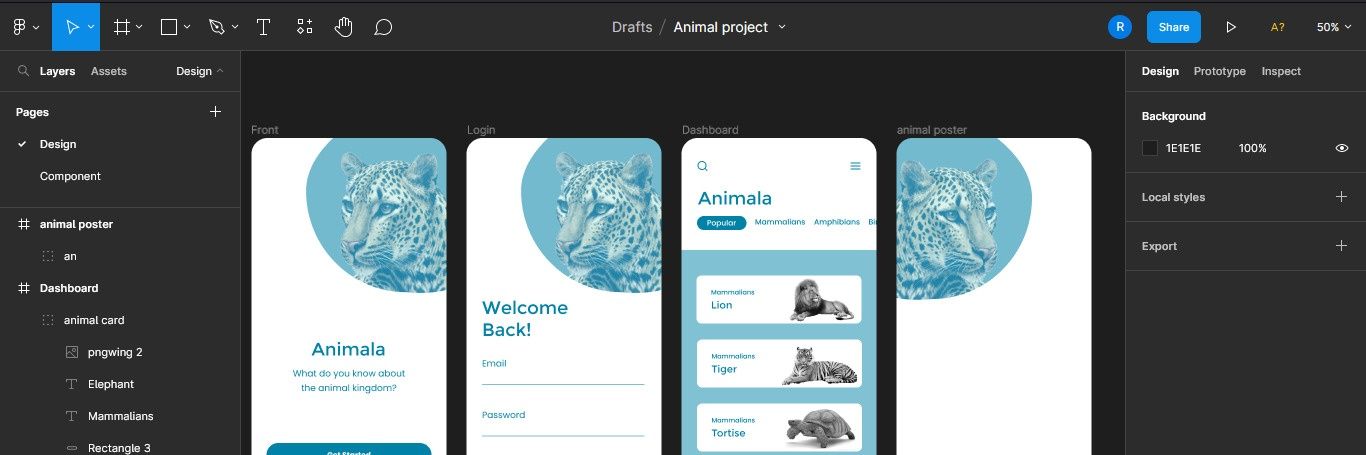The width and height of the screenshot is (1366, 455).
Task: Add a local style with plus
Action: [x=1342, y=197]
